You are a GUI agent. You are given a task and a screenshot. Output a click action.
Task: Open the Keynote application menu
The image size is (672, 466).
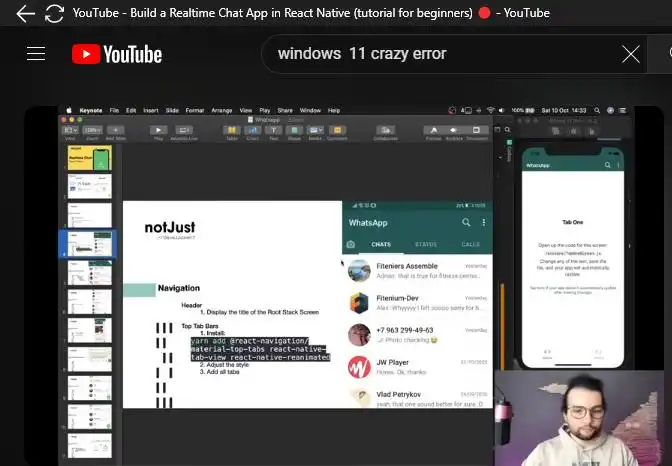point(91,110)
